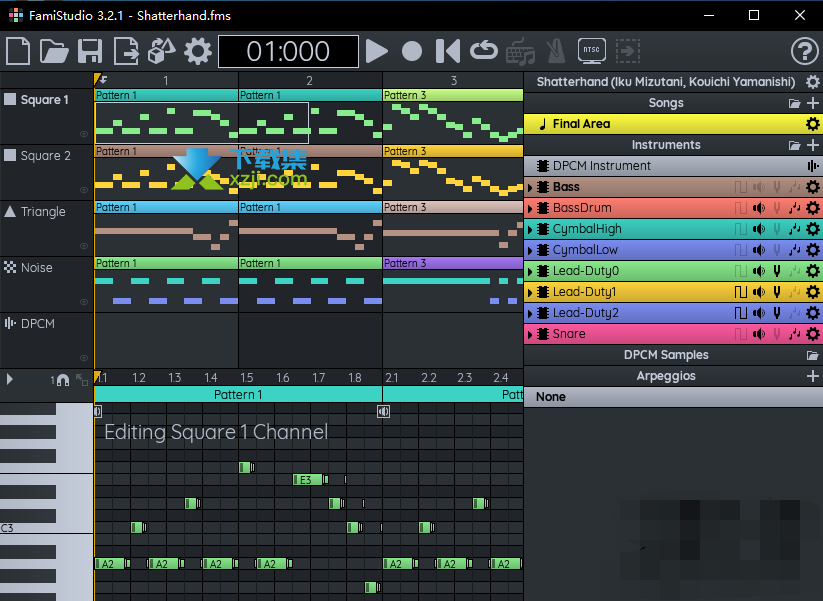Viewport: 823px width, 601px height.
Task: Toggle ghost notes for Triangle channel
Action: pos(84,246)
